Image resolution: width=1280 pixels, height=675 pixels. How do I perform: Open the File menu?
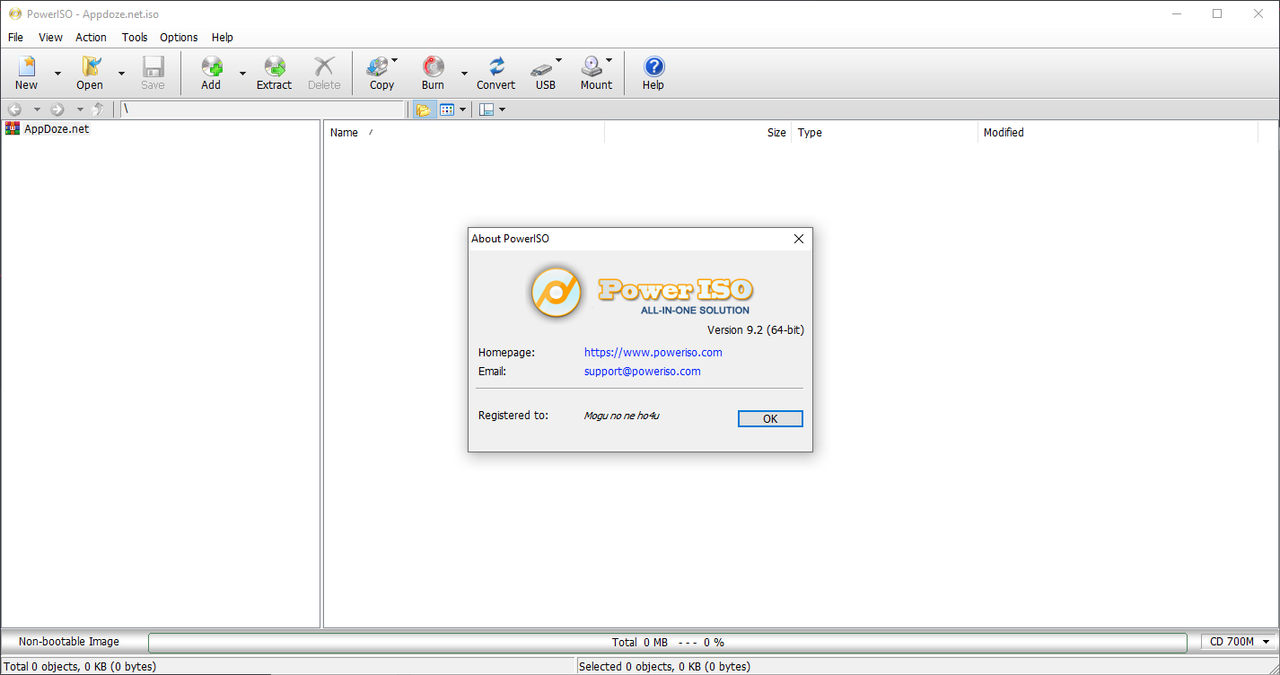coord(16,37)
